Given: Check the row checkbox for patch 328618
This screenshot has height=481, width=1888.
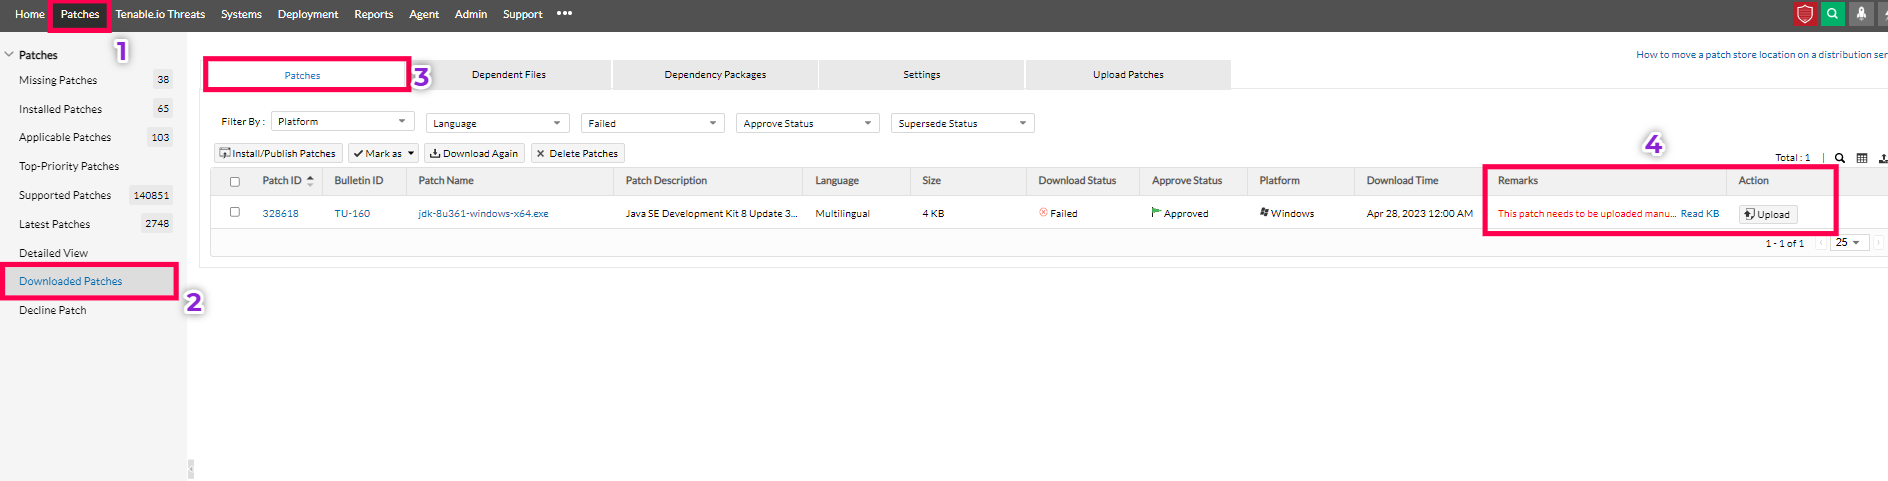Looking at the screenshot, I should pos(235,212).
